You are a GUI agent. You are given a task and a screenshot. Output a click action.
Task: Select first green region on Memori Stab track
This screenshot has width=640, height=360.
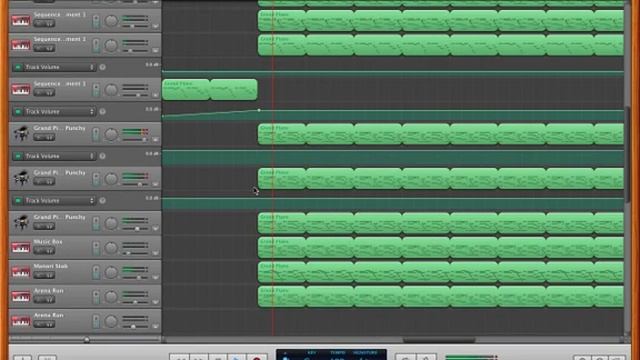(x=282, y=272)
